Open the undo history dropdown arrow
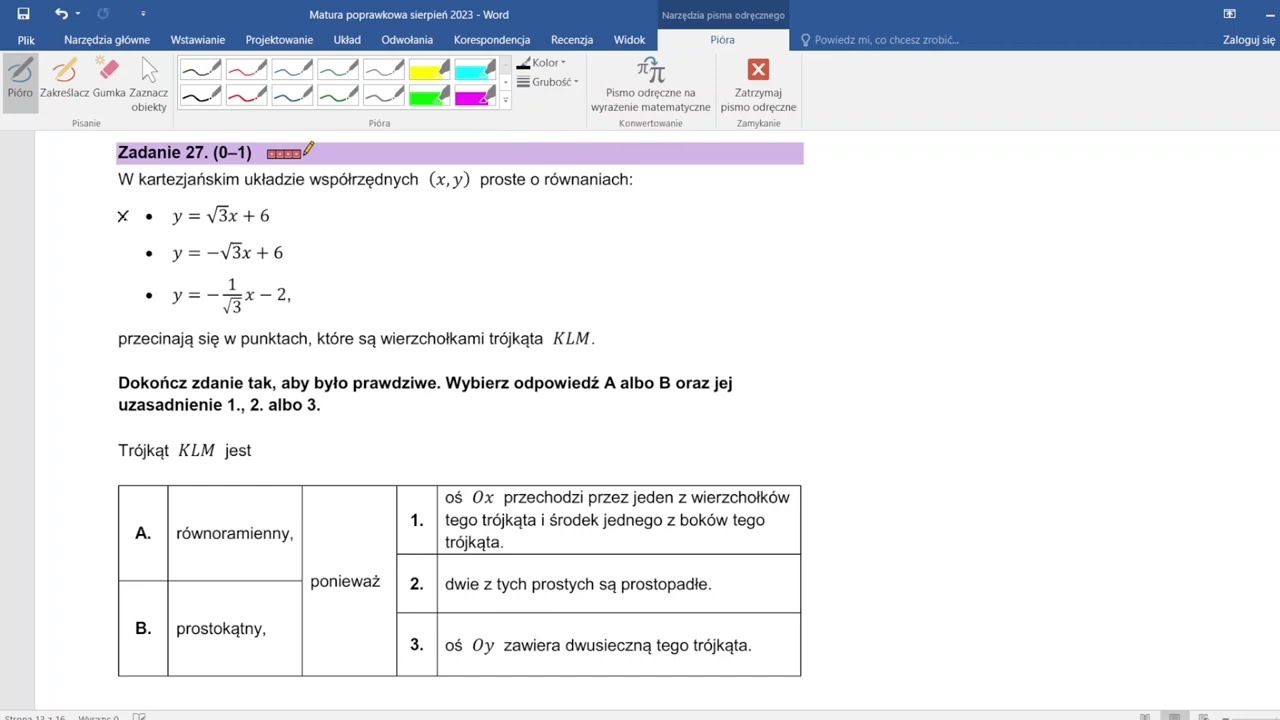1280x720 pixels. [x=77, y=14]
